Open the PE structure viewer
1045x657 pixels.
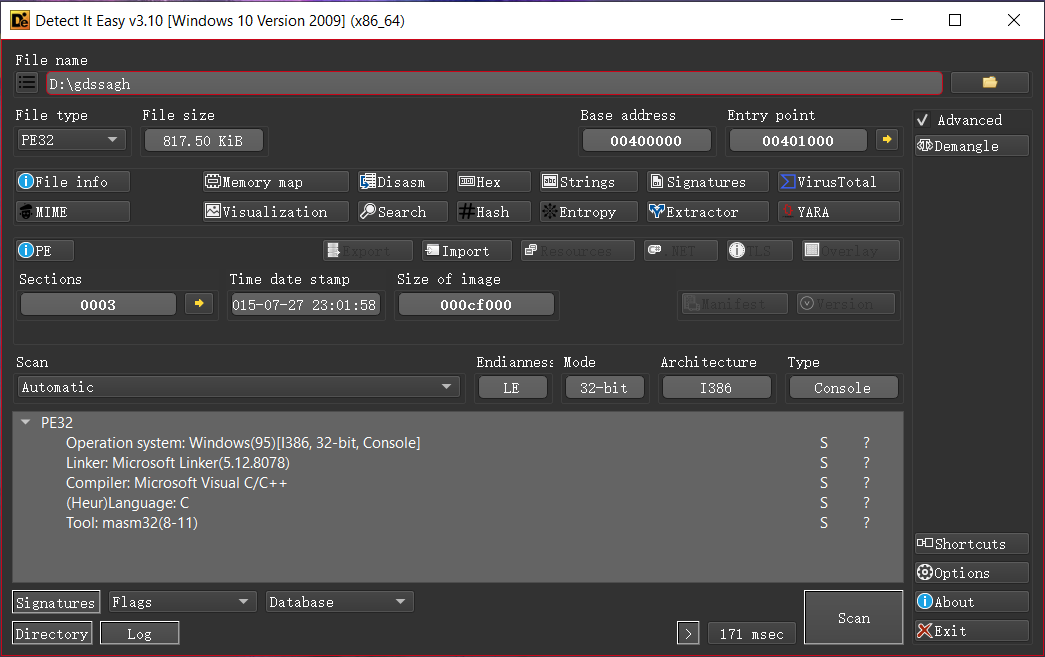(x=45, y=251)
